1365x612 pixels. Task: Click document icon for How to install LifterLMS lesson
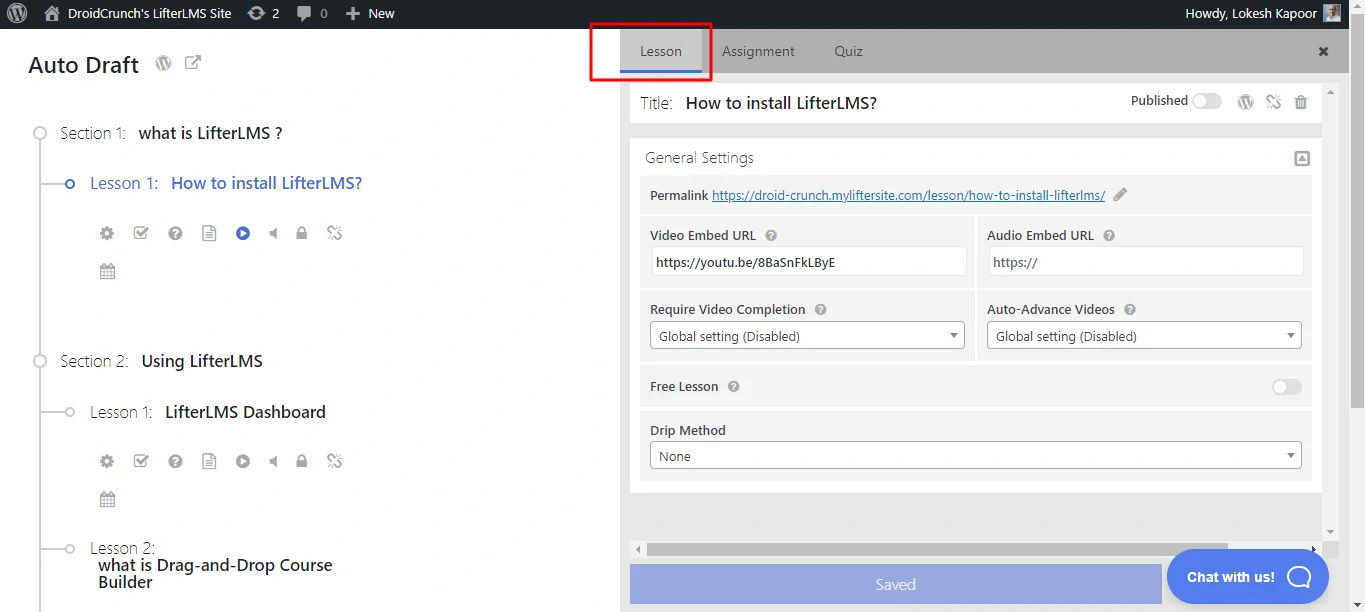tap(209, 233)
